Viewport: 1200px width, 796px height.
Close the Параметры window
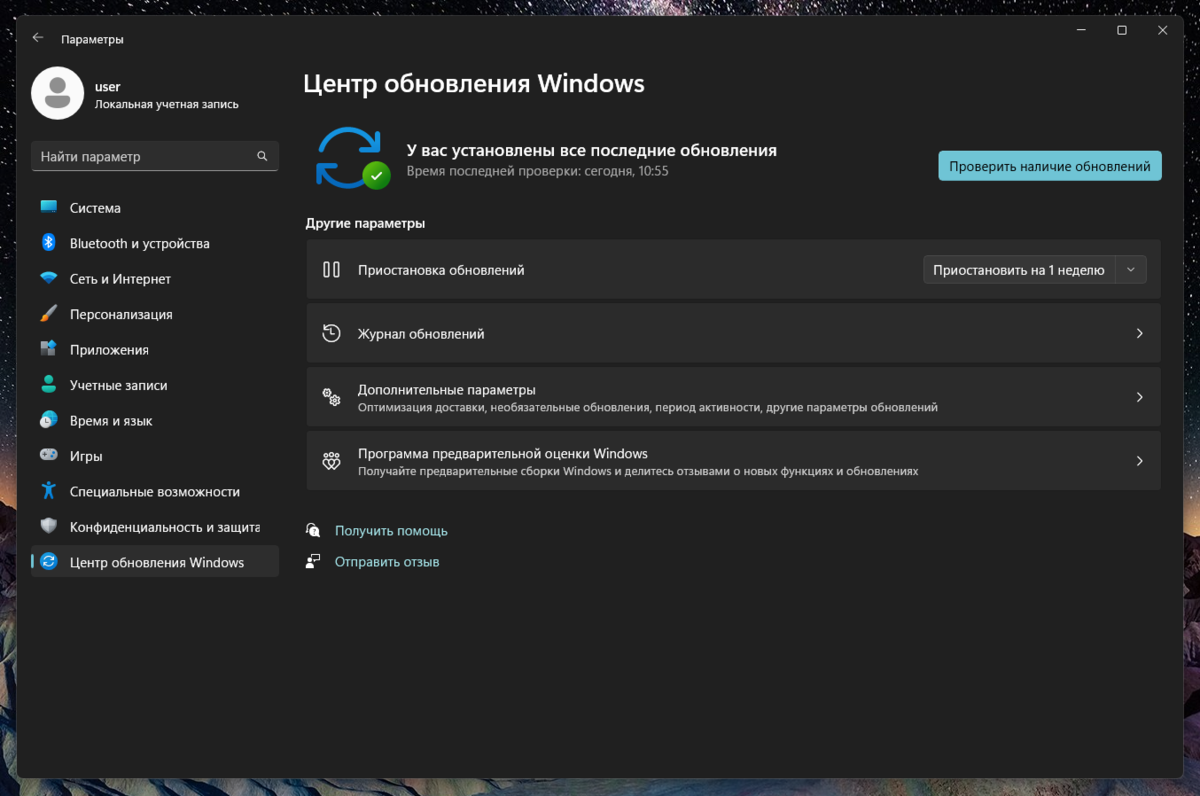1162,31
